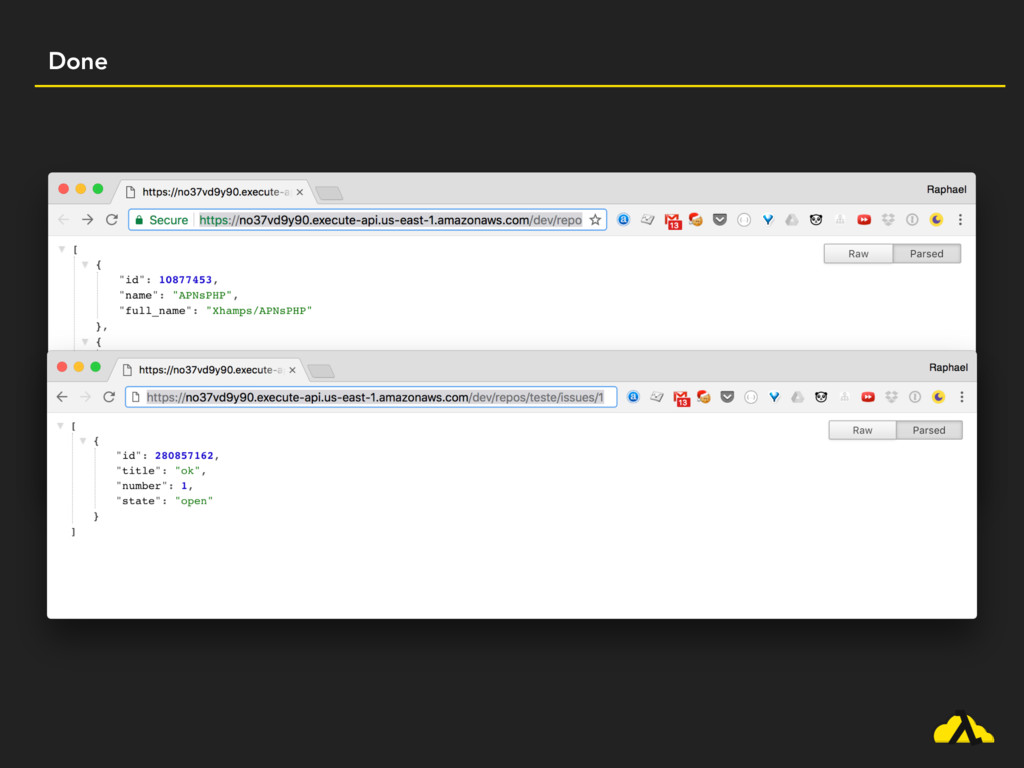Toggle Raw JSON view in the upper window
1024x768 pixels.
point(858,254)
